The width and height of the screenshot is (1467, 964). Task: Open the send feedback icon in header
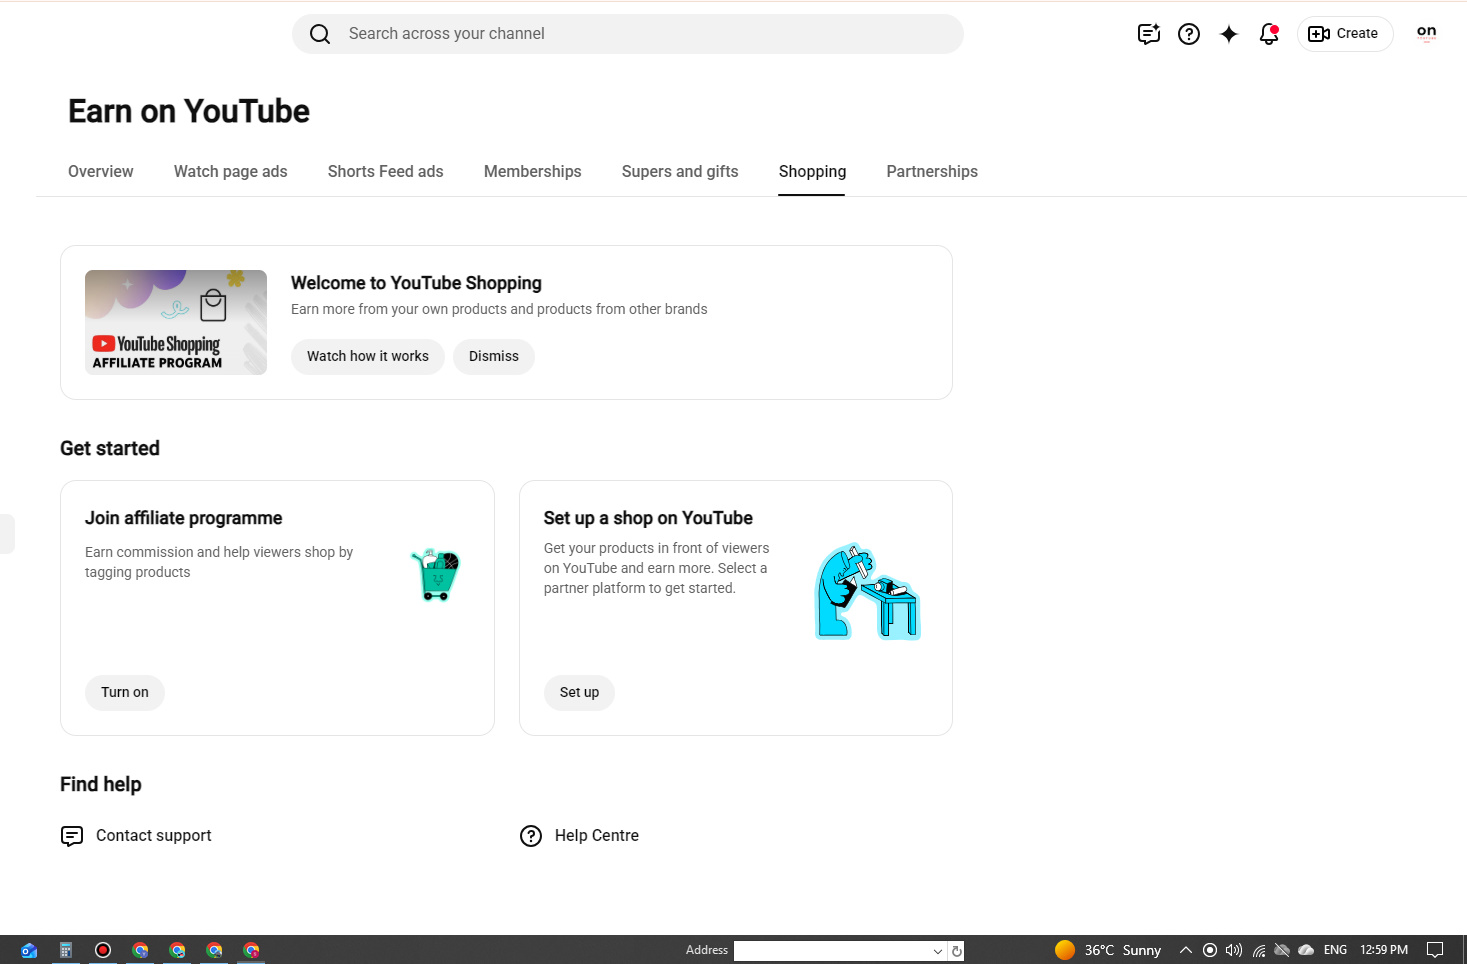[x=1149, y=34]
